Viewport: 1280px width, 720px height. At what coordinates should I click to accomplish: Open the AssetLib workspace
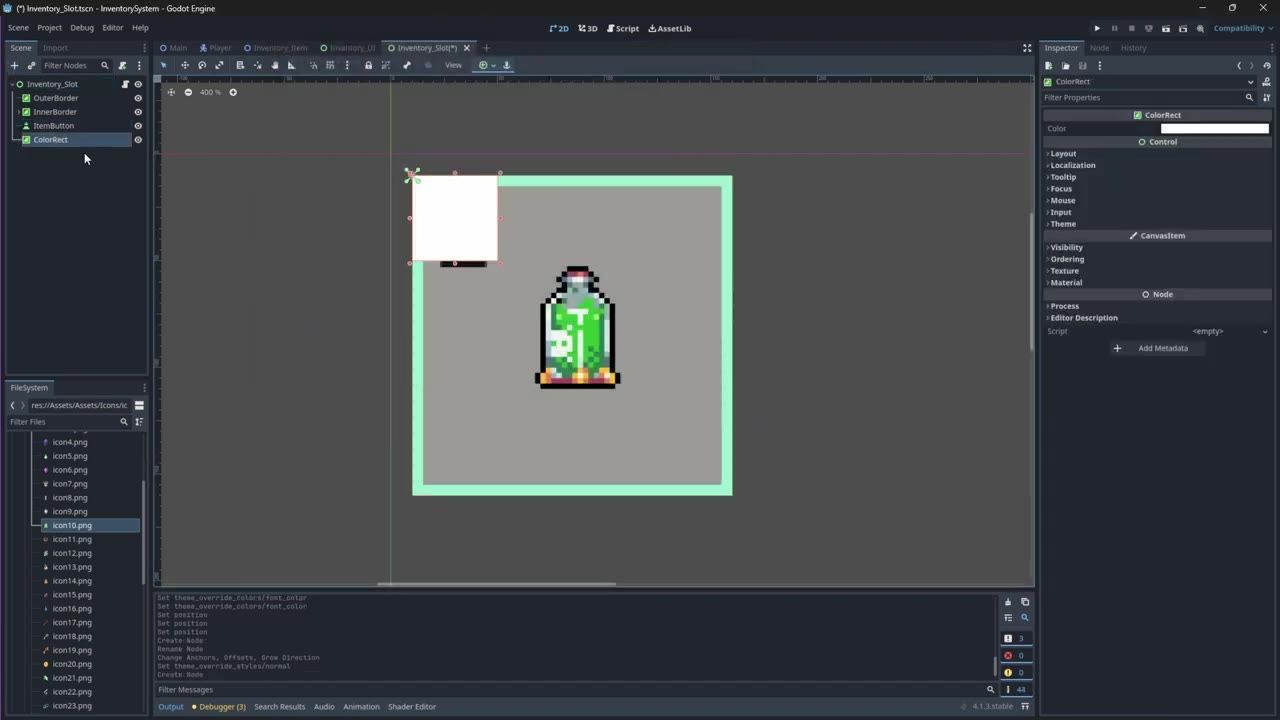click(x=670, y=28)
